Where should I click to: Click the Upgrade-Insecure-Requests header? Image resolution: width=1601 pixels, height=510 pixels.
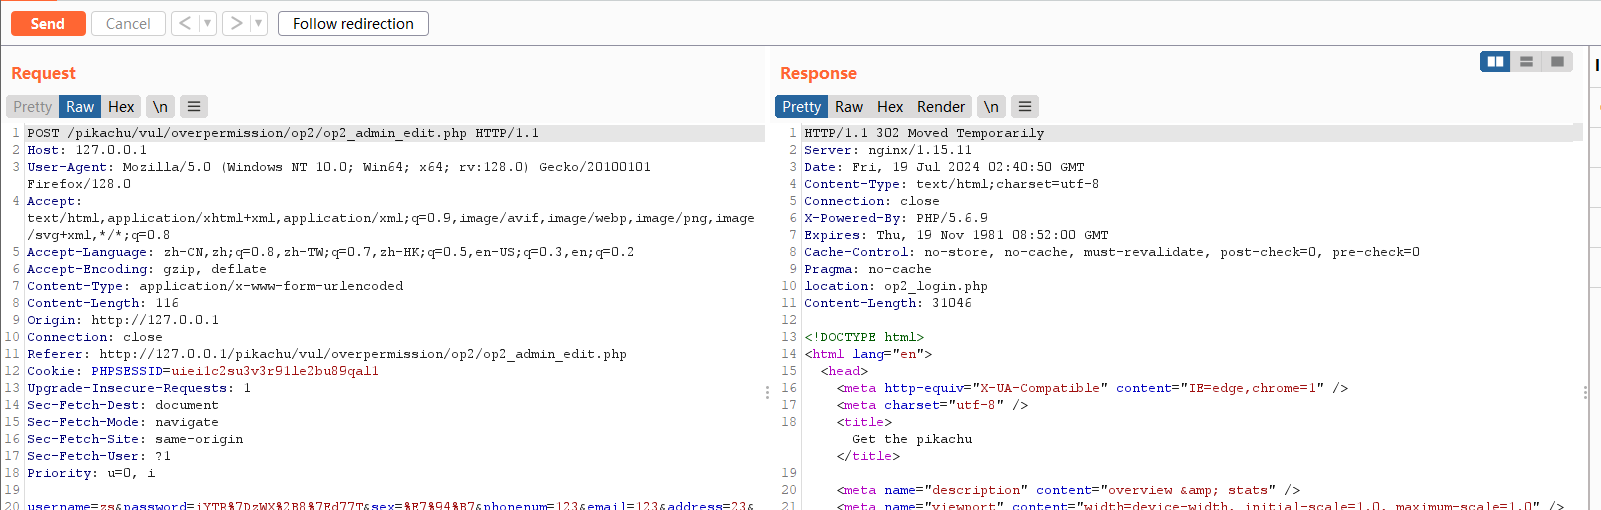point(139,388)
